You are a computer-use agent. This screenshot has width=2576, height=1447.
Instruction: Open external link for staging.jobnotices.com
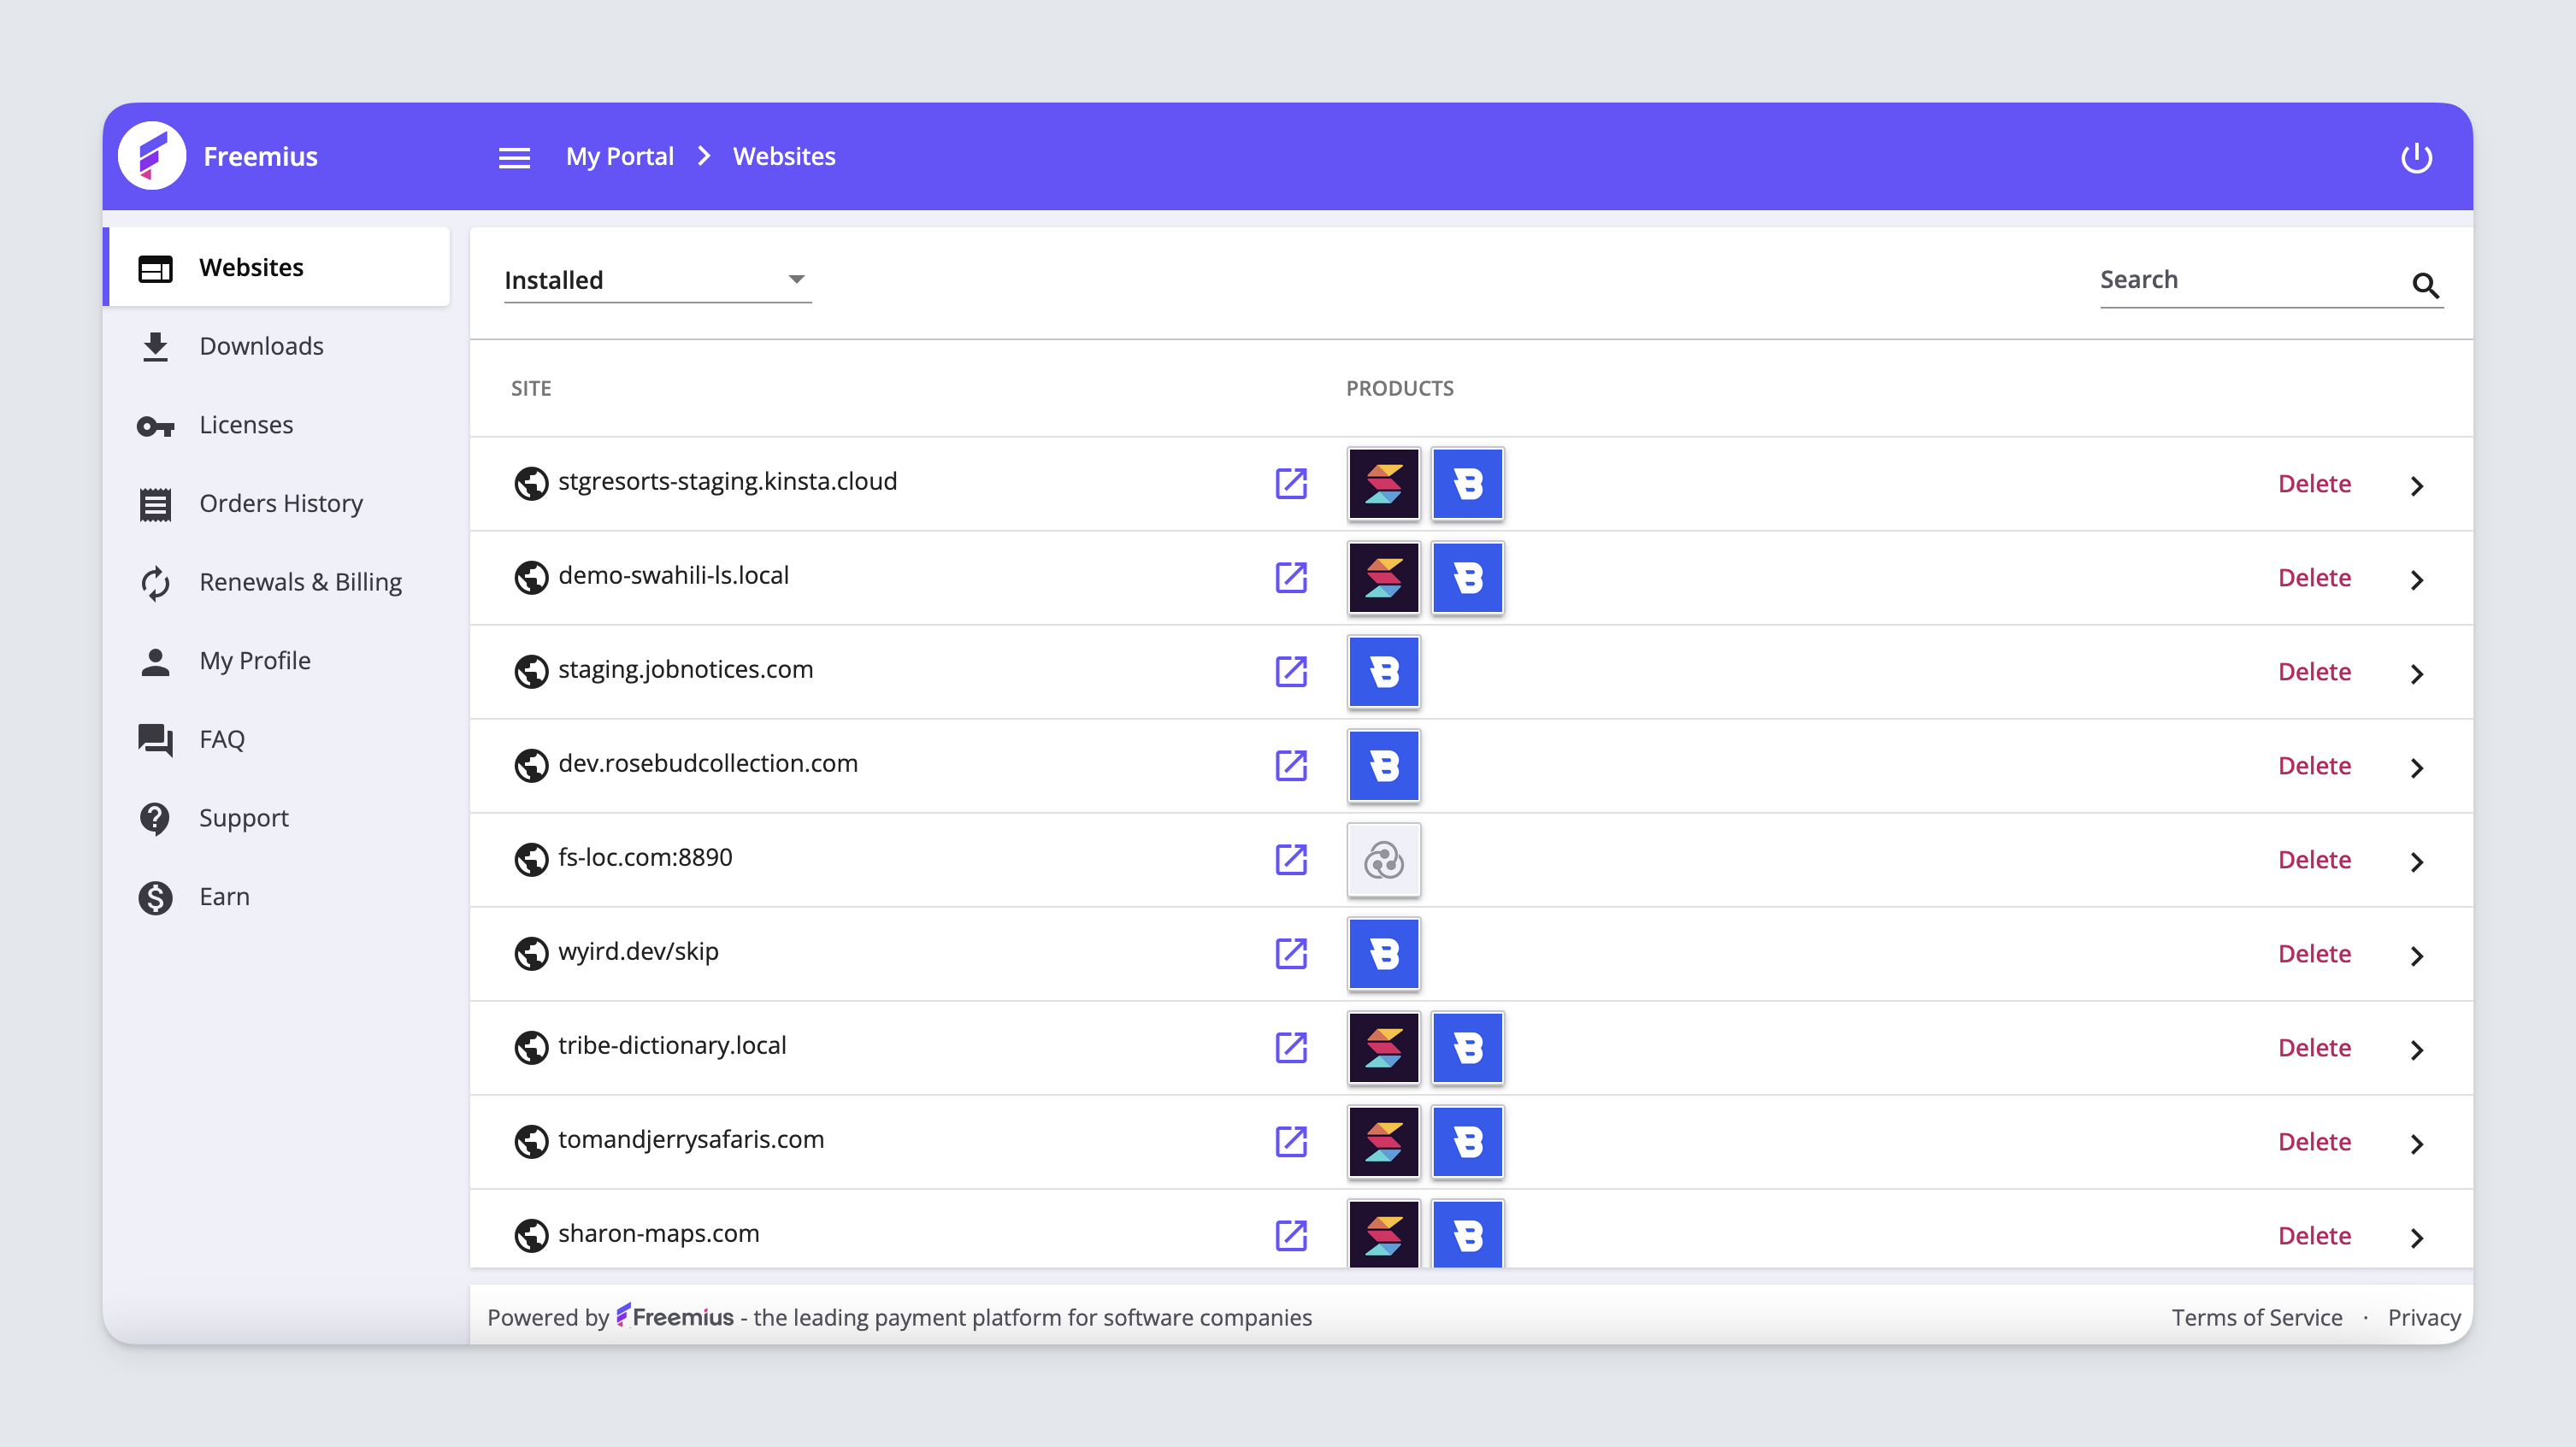pos(1291,671)
